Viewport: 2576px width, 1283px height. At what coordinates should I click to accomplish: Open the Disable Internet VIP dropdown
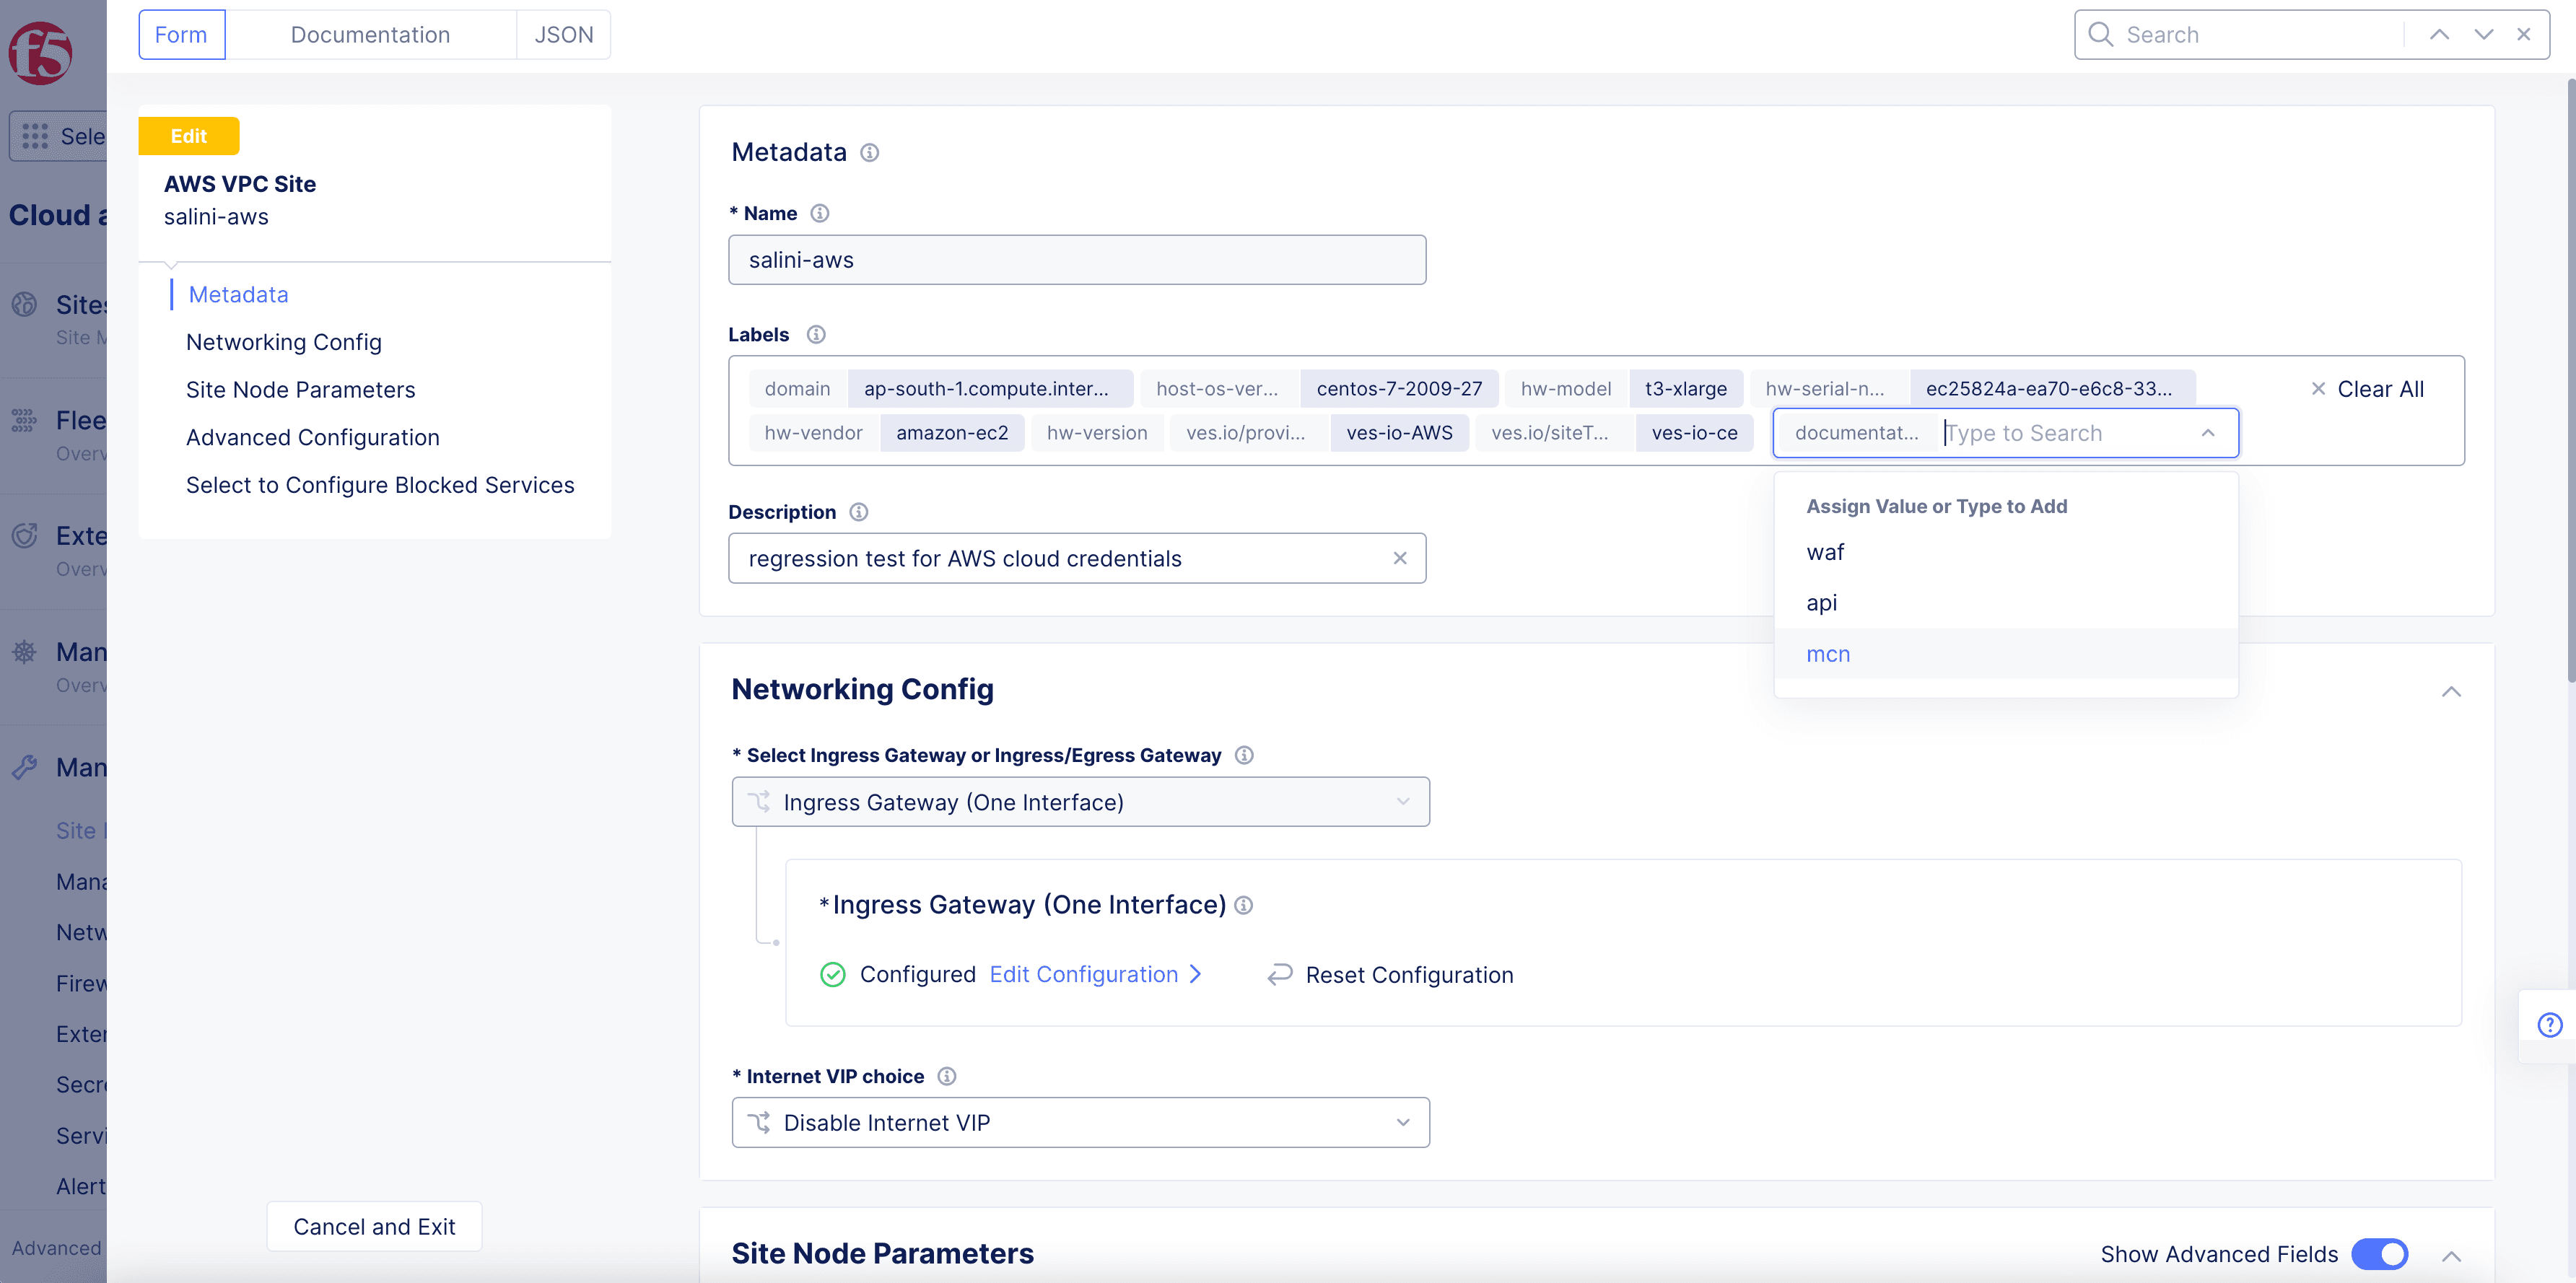[1081, 1123]
